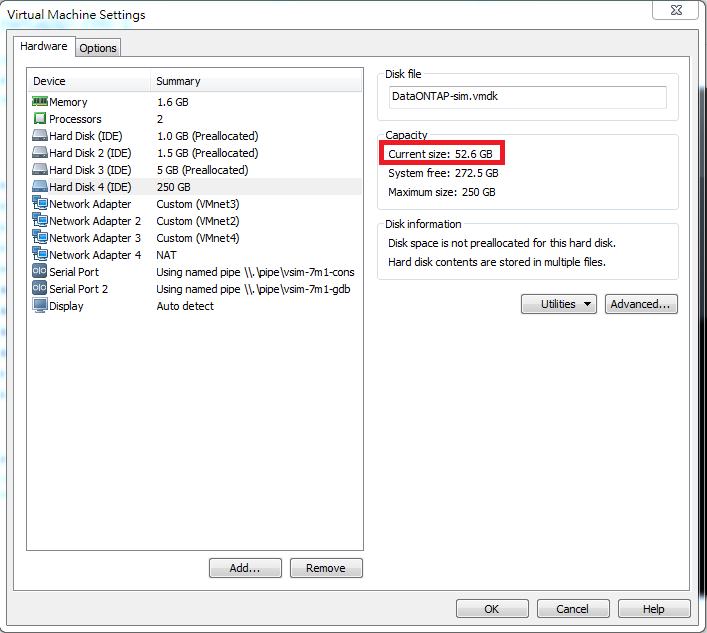This screenshot has height=633, width=707.
Task: Open the Utilities dropdown menu
Action: 559,304
